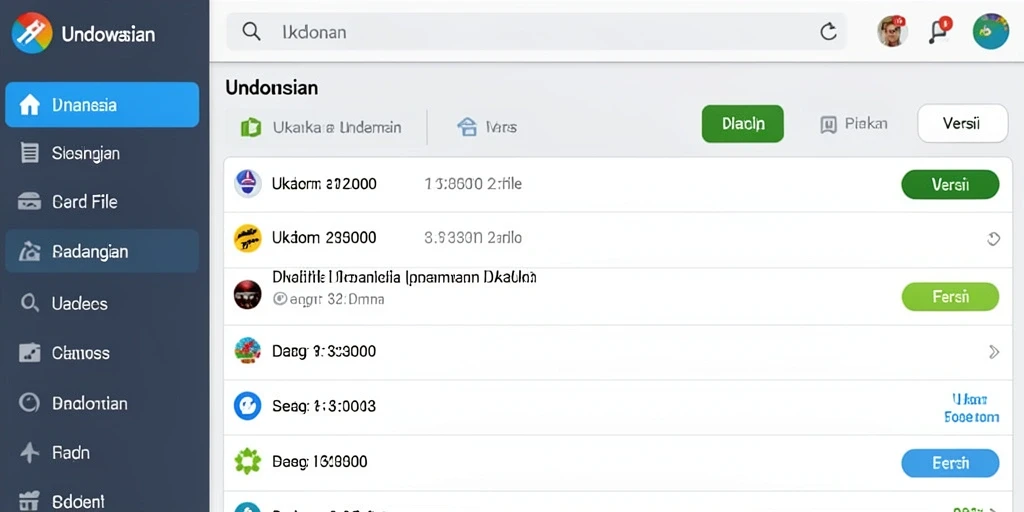
Task: Click the Slesngjan list icon
Action: [29, 153]
